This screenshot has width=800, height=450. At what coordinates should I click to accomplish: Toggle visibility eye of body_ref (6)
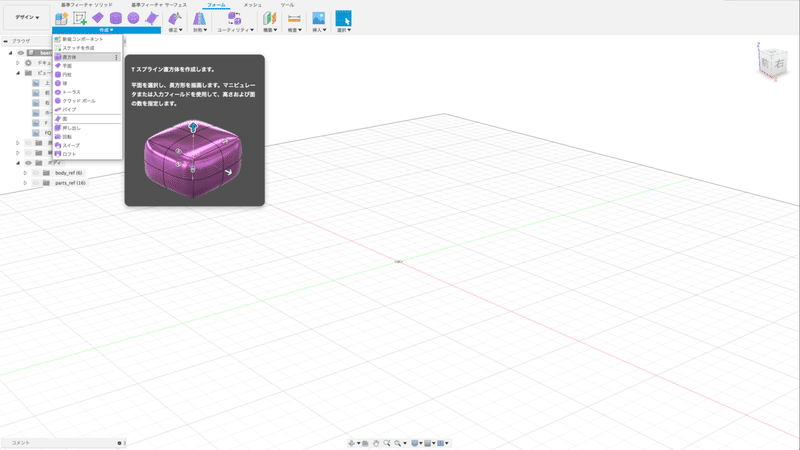(x=36, y=173)
